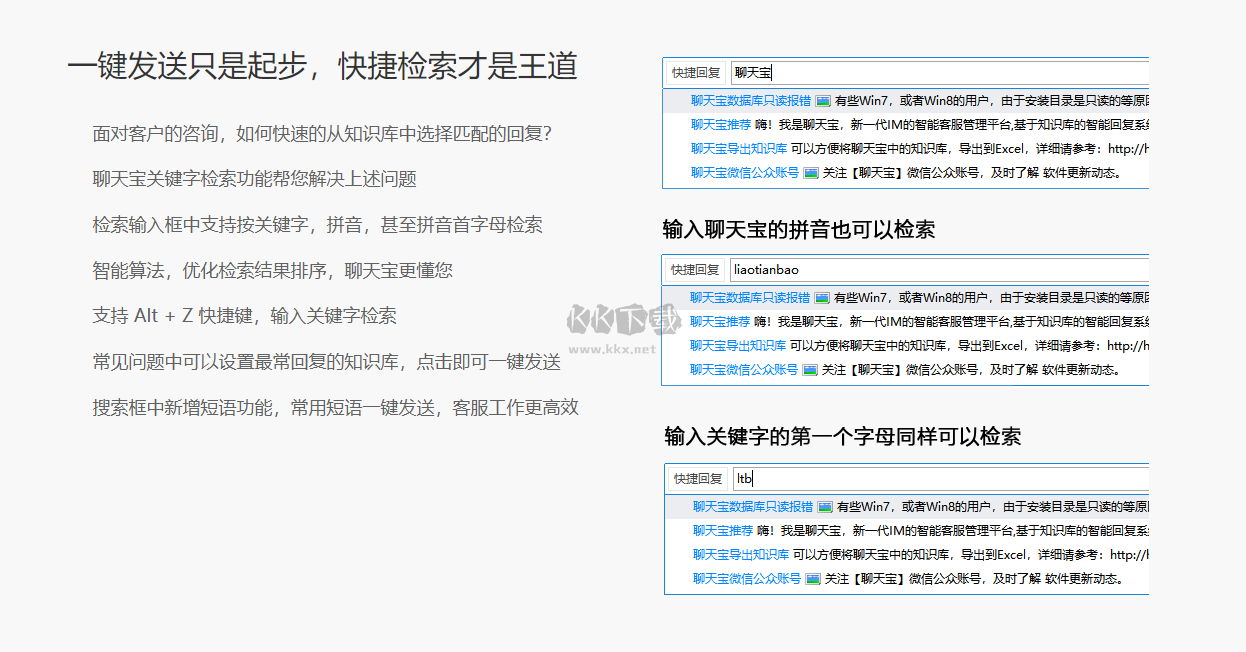Click image icon after 聊天宝微信公众账号 in ltb panel

click(813, 579)
